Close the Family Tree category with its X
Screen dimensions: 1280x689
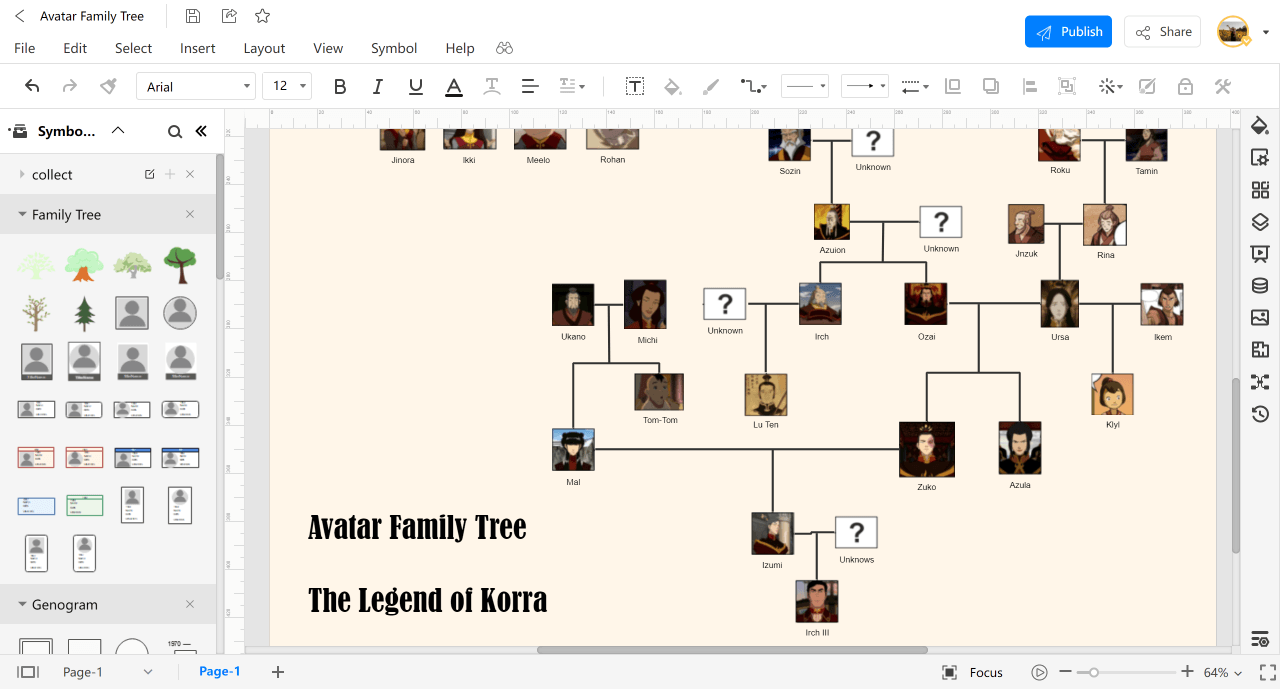click(190, 214)
